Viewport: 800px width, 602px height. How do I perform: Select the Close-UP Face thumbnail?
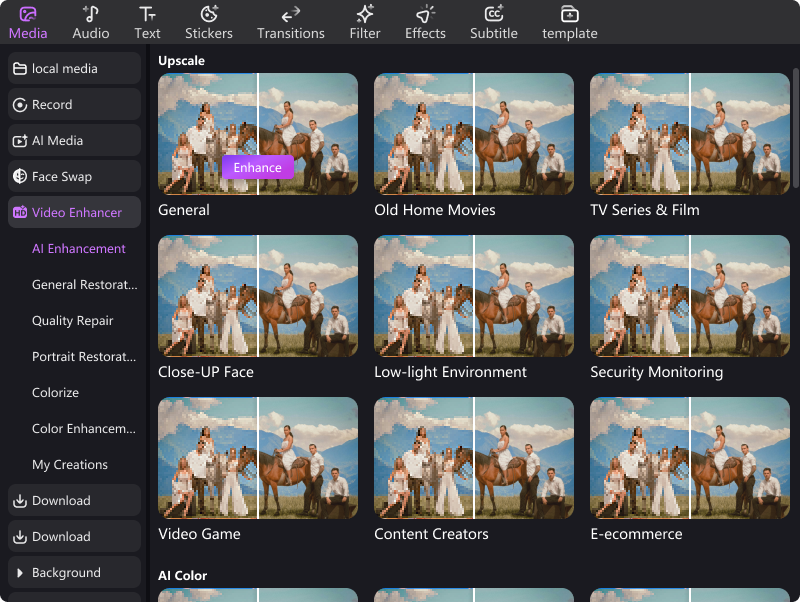click(258, 296)
